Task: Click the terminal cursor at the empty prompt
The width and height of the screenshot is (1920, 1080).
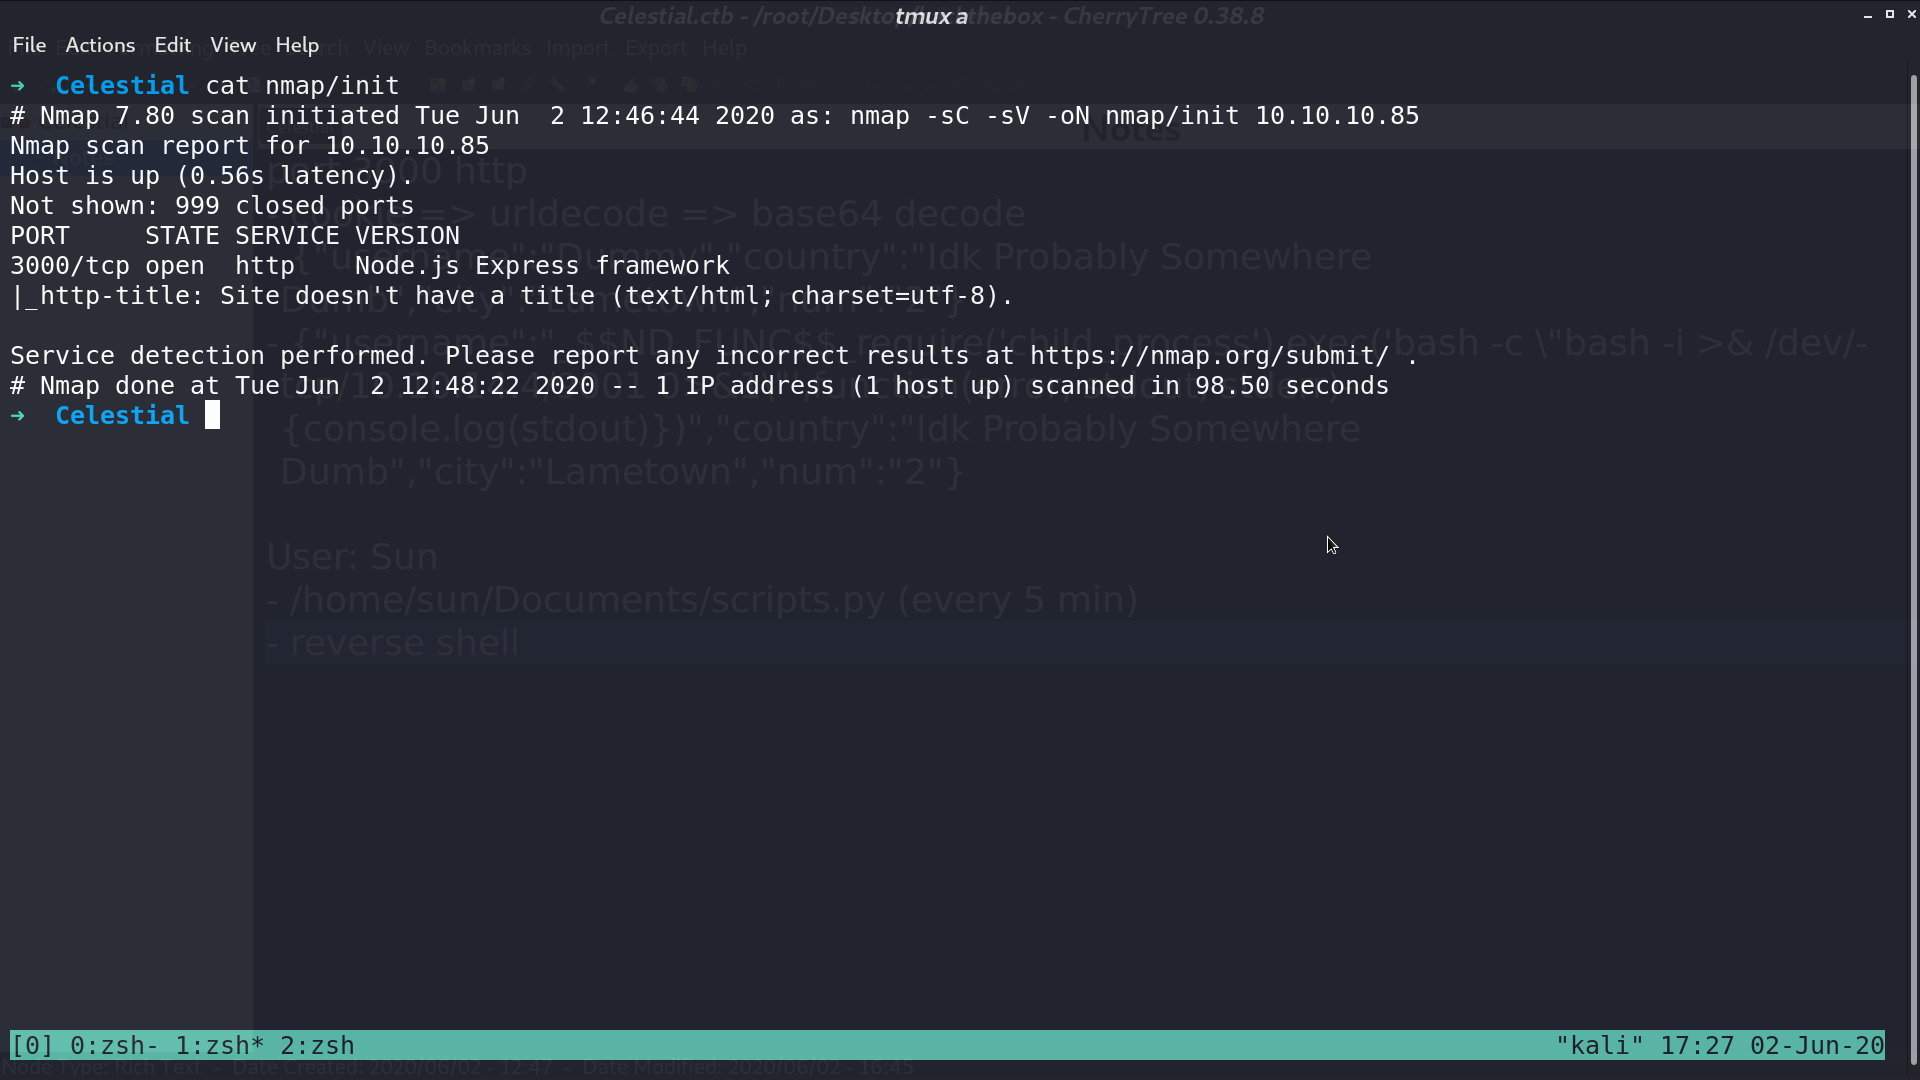Action: coord(212,415)
